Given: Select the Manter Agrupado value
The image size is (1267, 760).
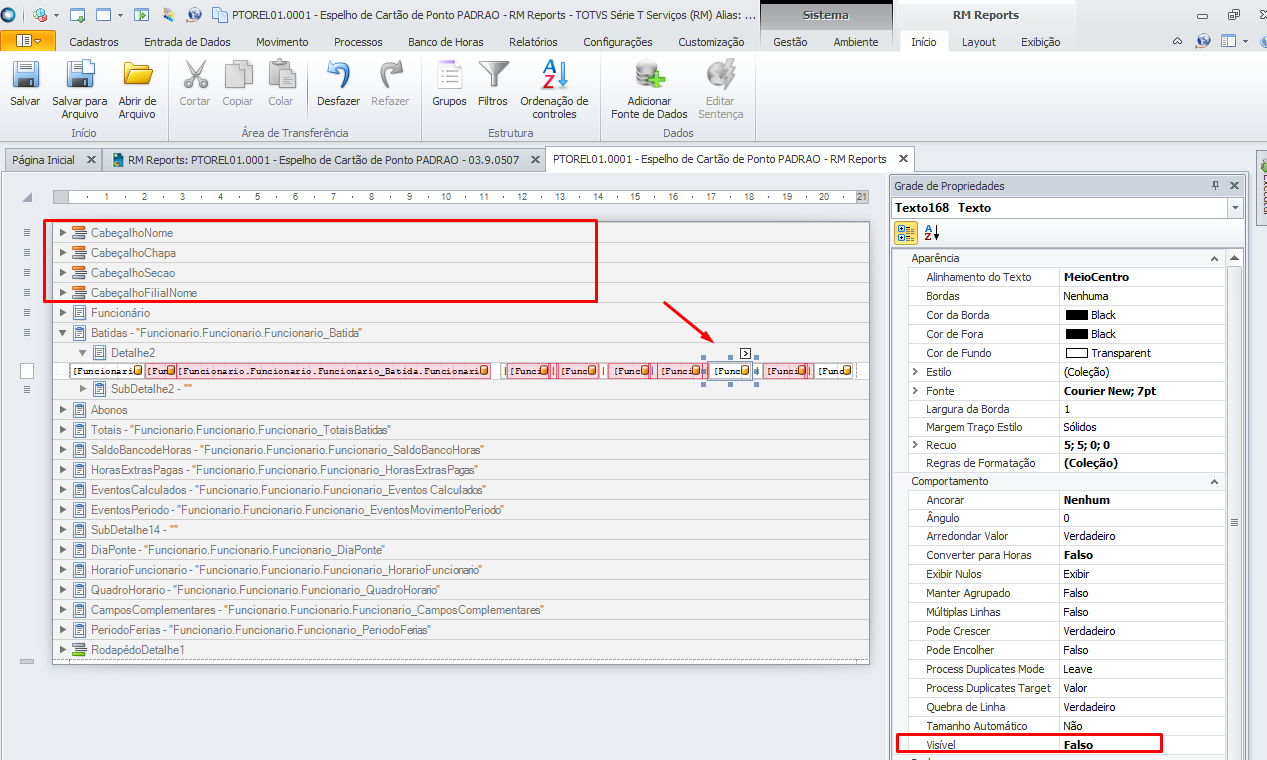Looking at the screenshot, I should (x=1143, y=593).
